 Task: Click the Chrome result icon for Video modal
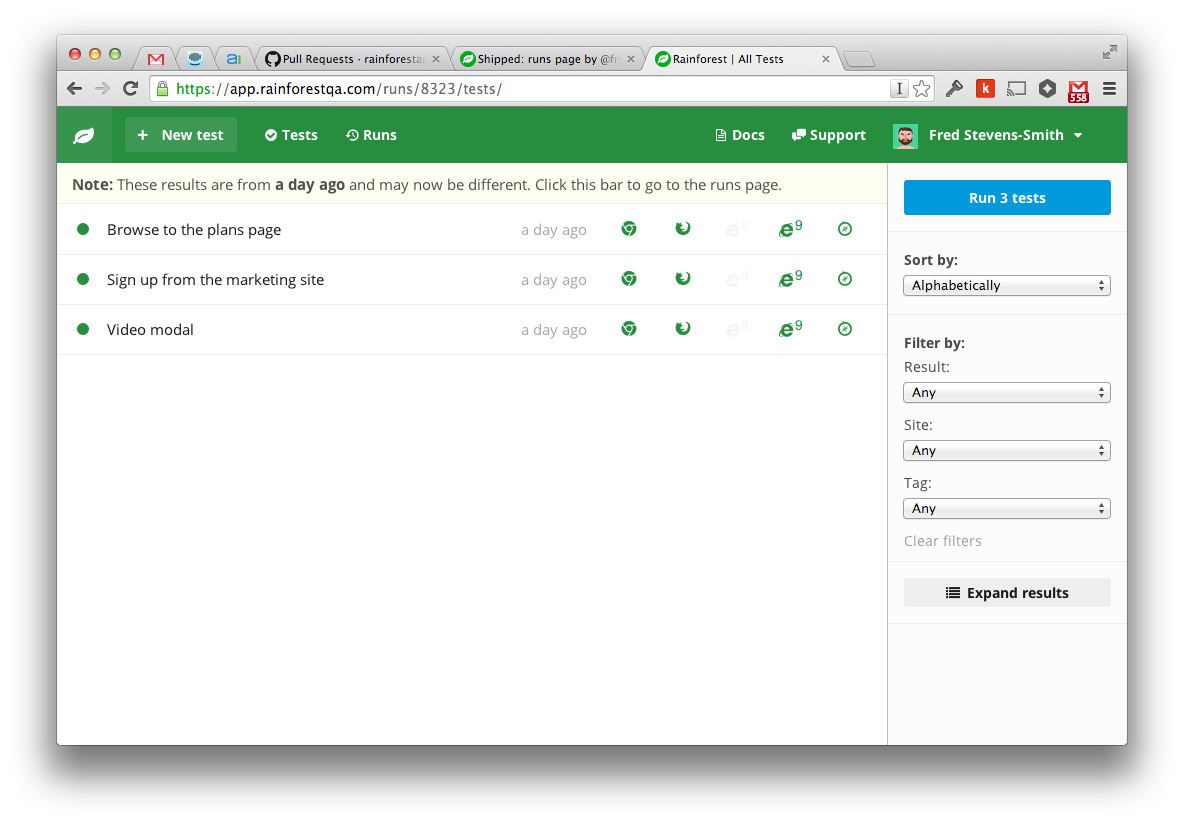(629, 329)
